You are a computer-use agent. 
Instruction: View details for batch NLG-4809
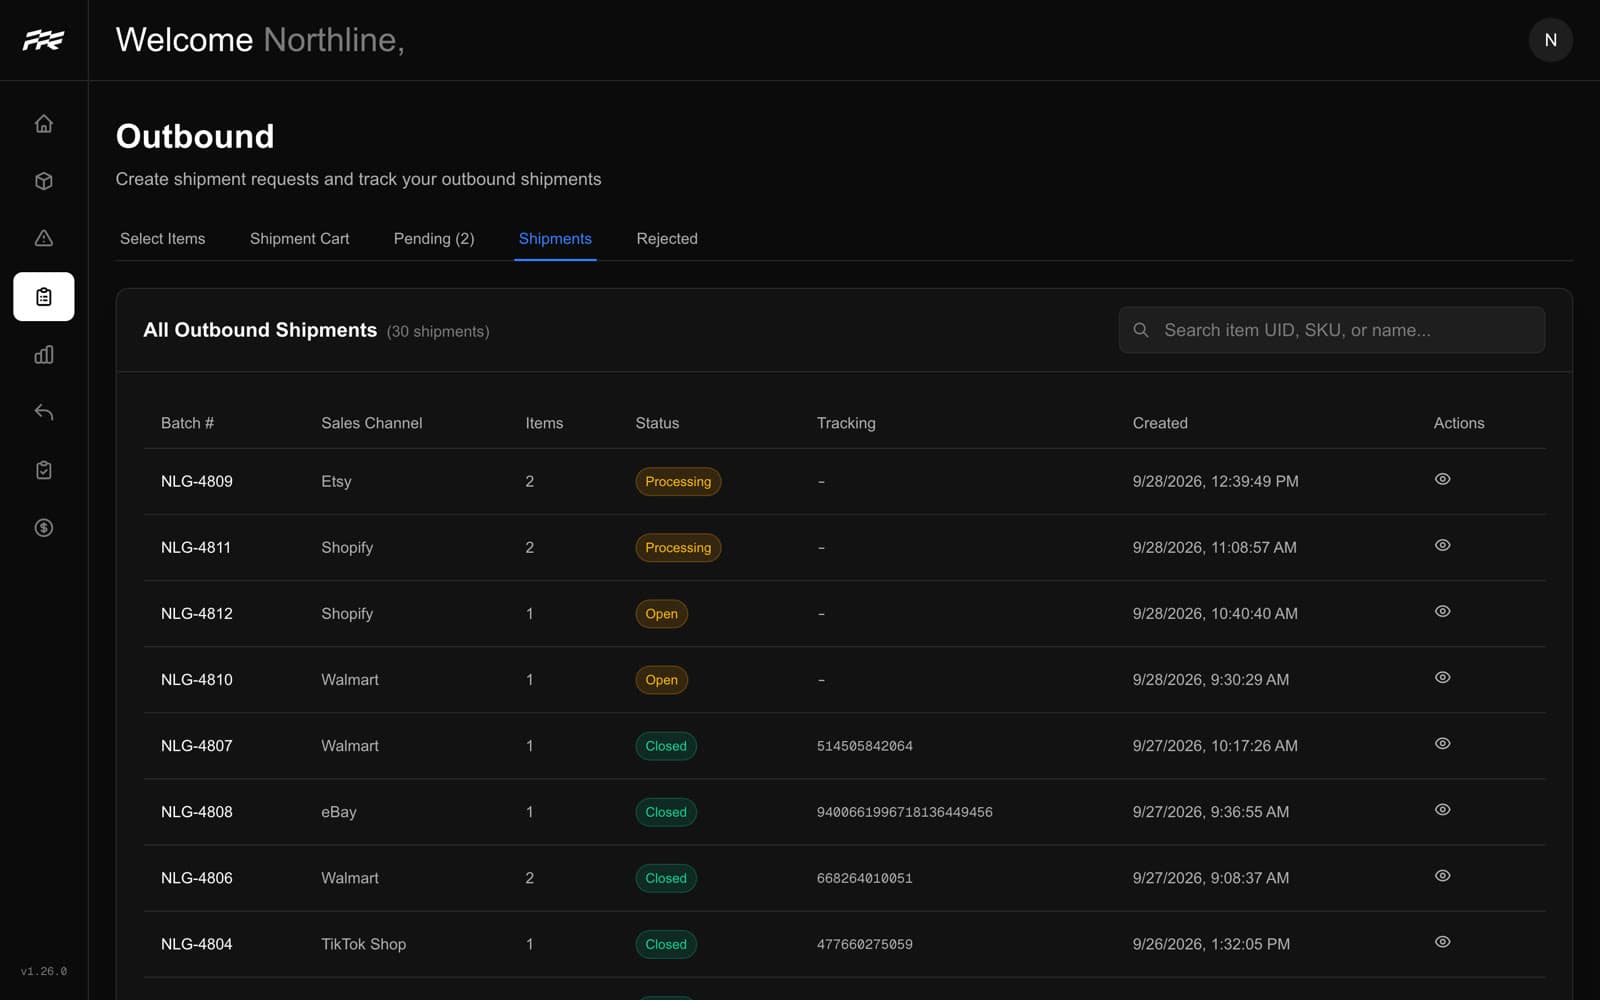1442,479
